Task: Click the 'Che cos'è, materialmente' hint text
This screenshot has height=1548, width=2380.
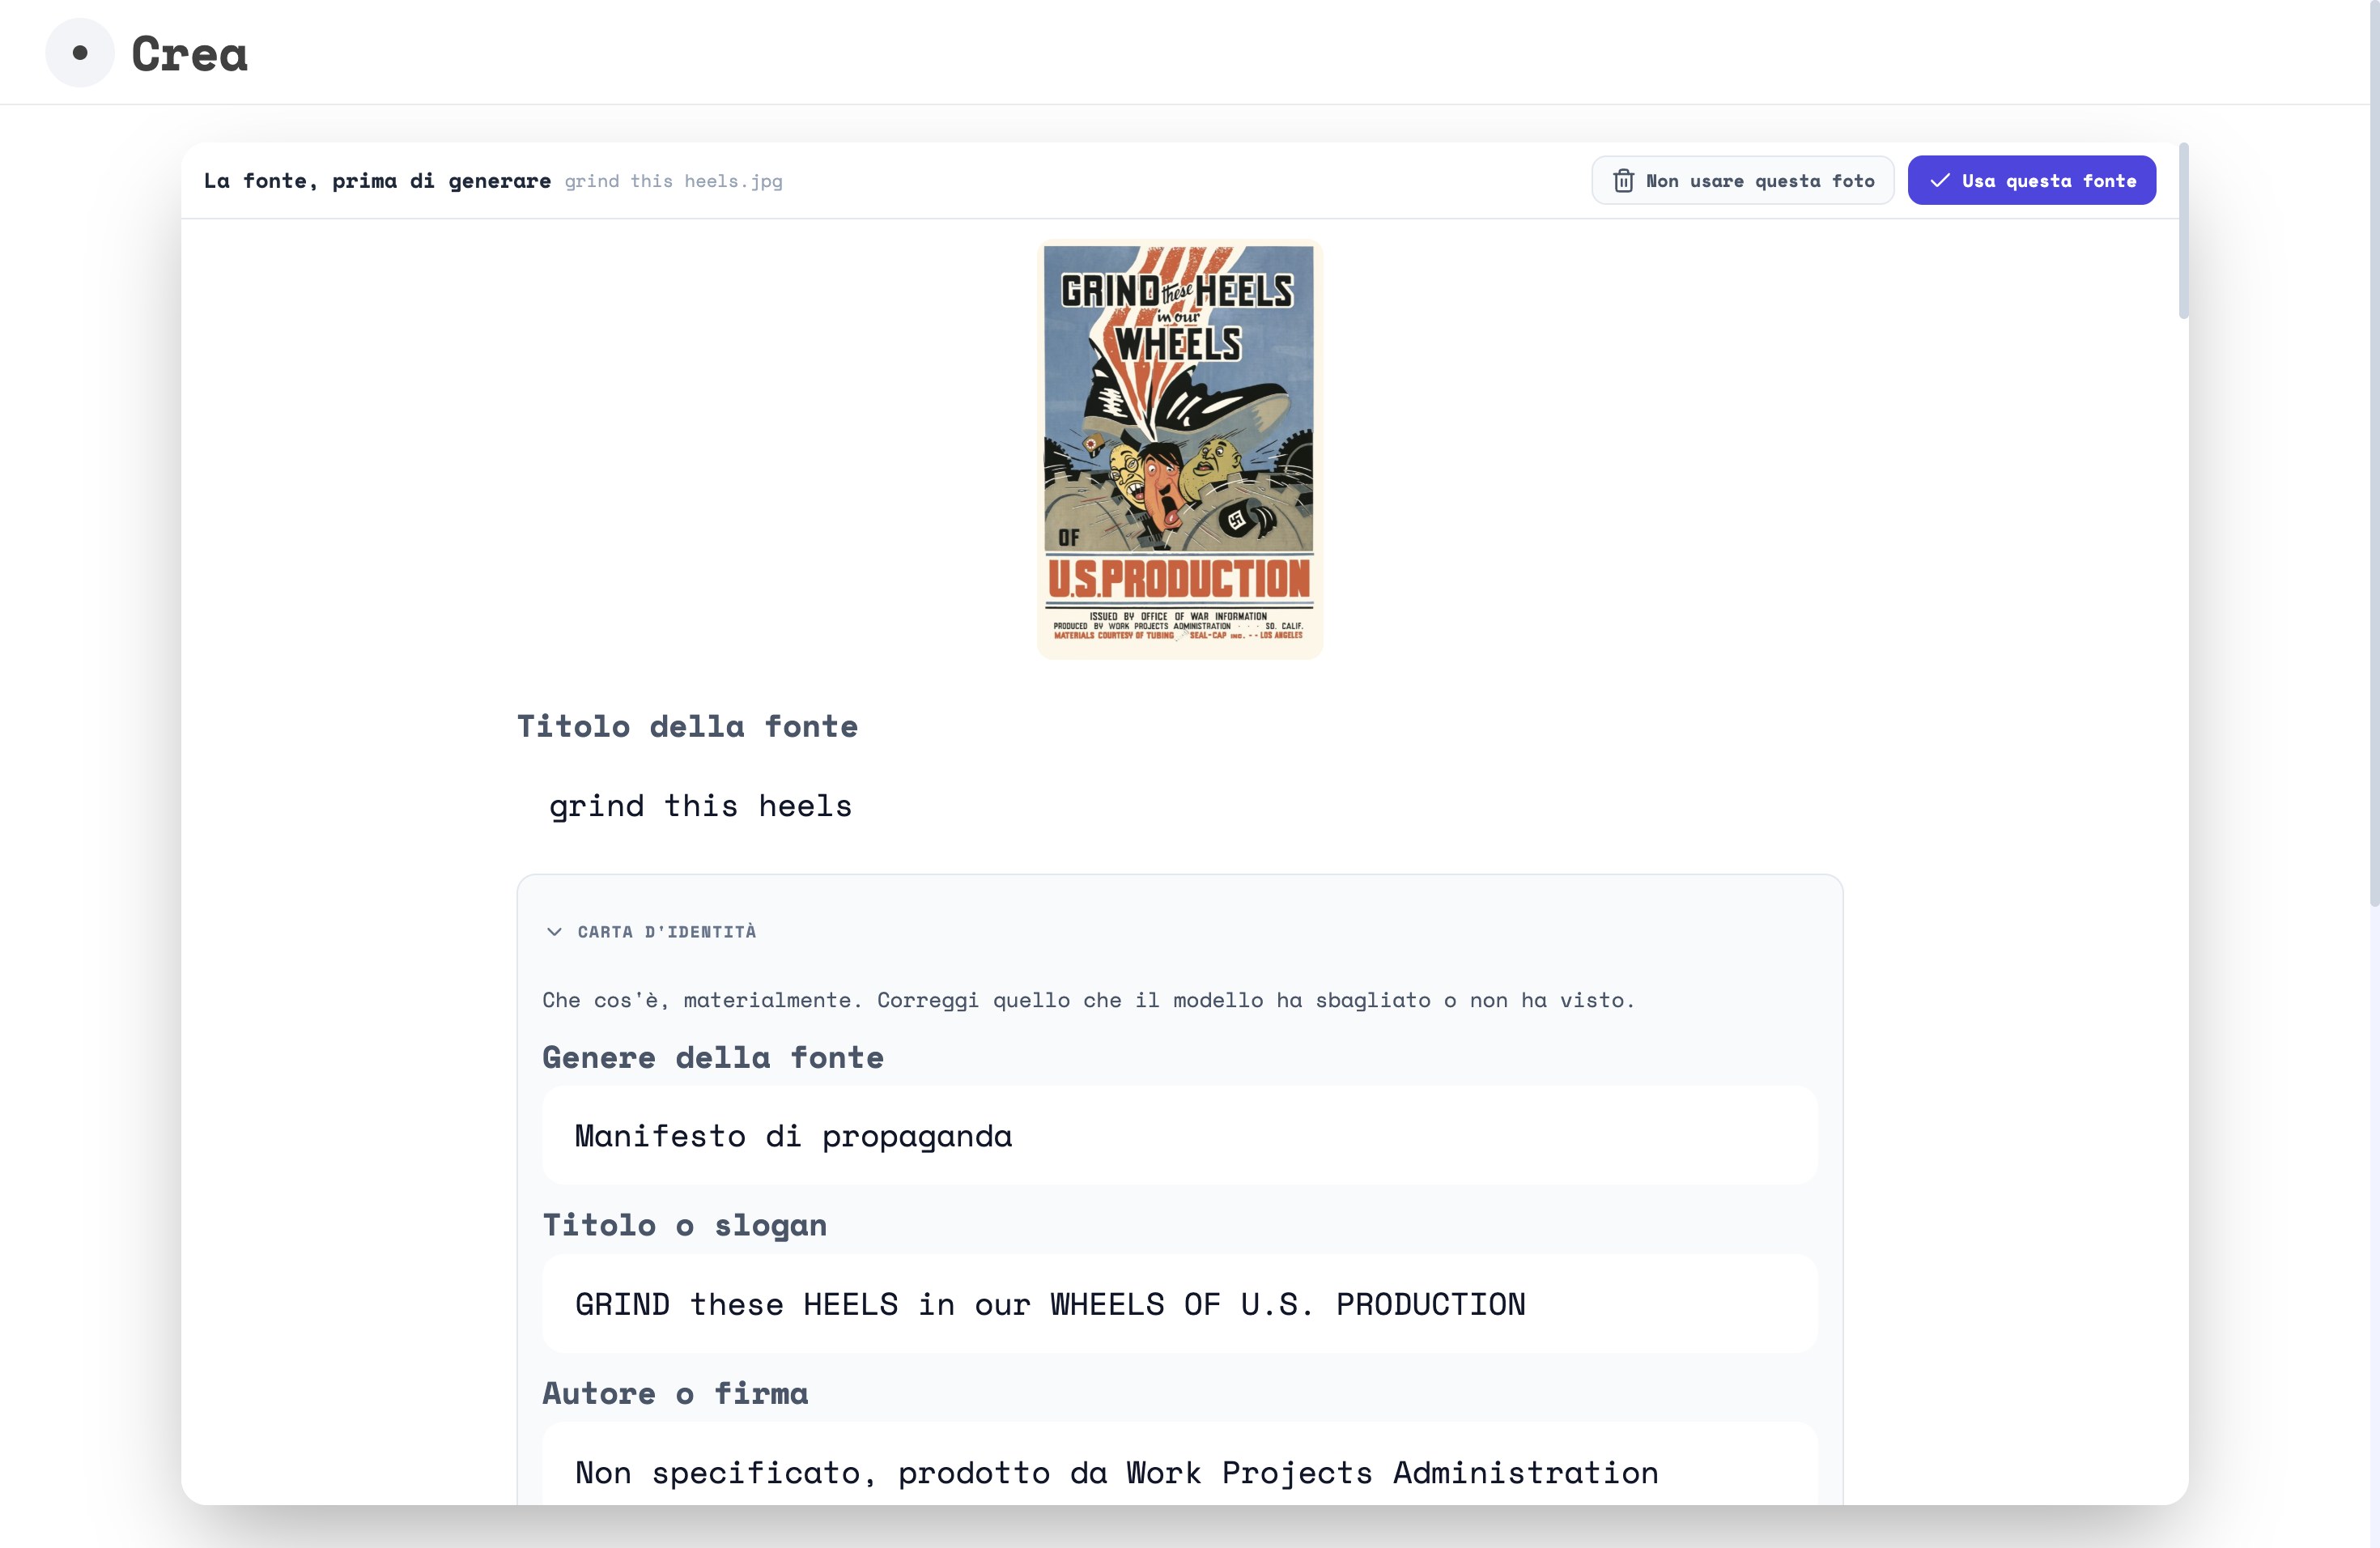Action: pyautogui.click(x=1088, y=1000)
